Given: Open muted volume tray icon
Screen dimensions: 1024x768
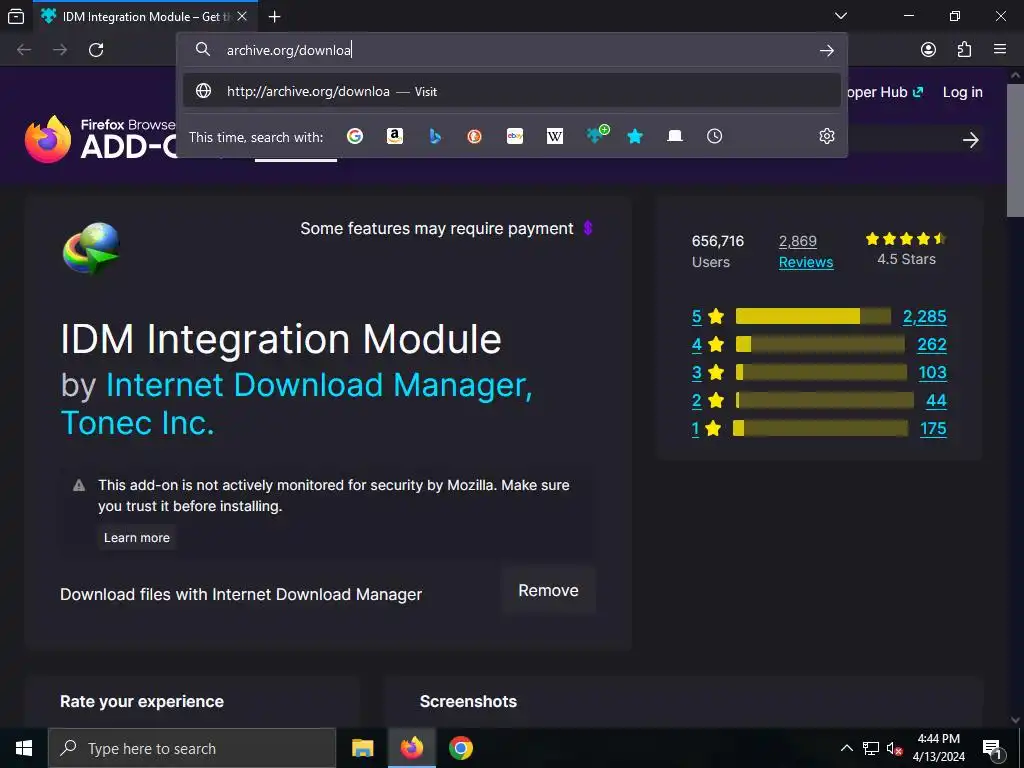Looking at the screenshot, I should coord(893,748).
